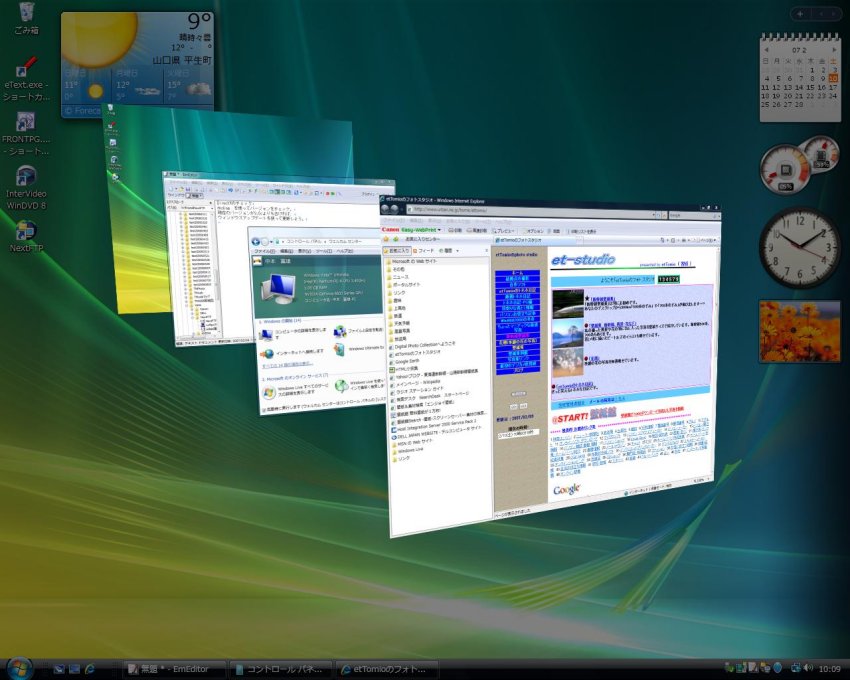Expand the 天気予報 favorites folder

[x=397, y=323]
